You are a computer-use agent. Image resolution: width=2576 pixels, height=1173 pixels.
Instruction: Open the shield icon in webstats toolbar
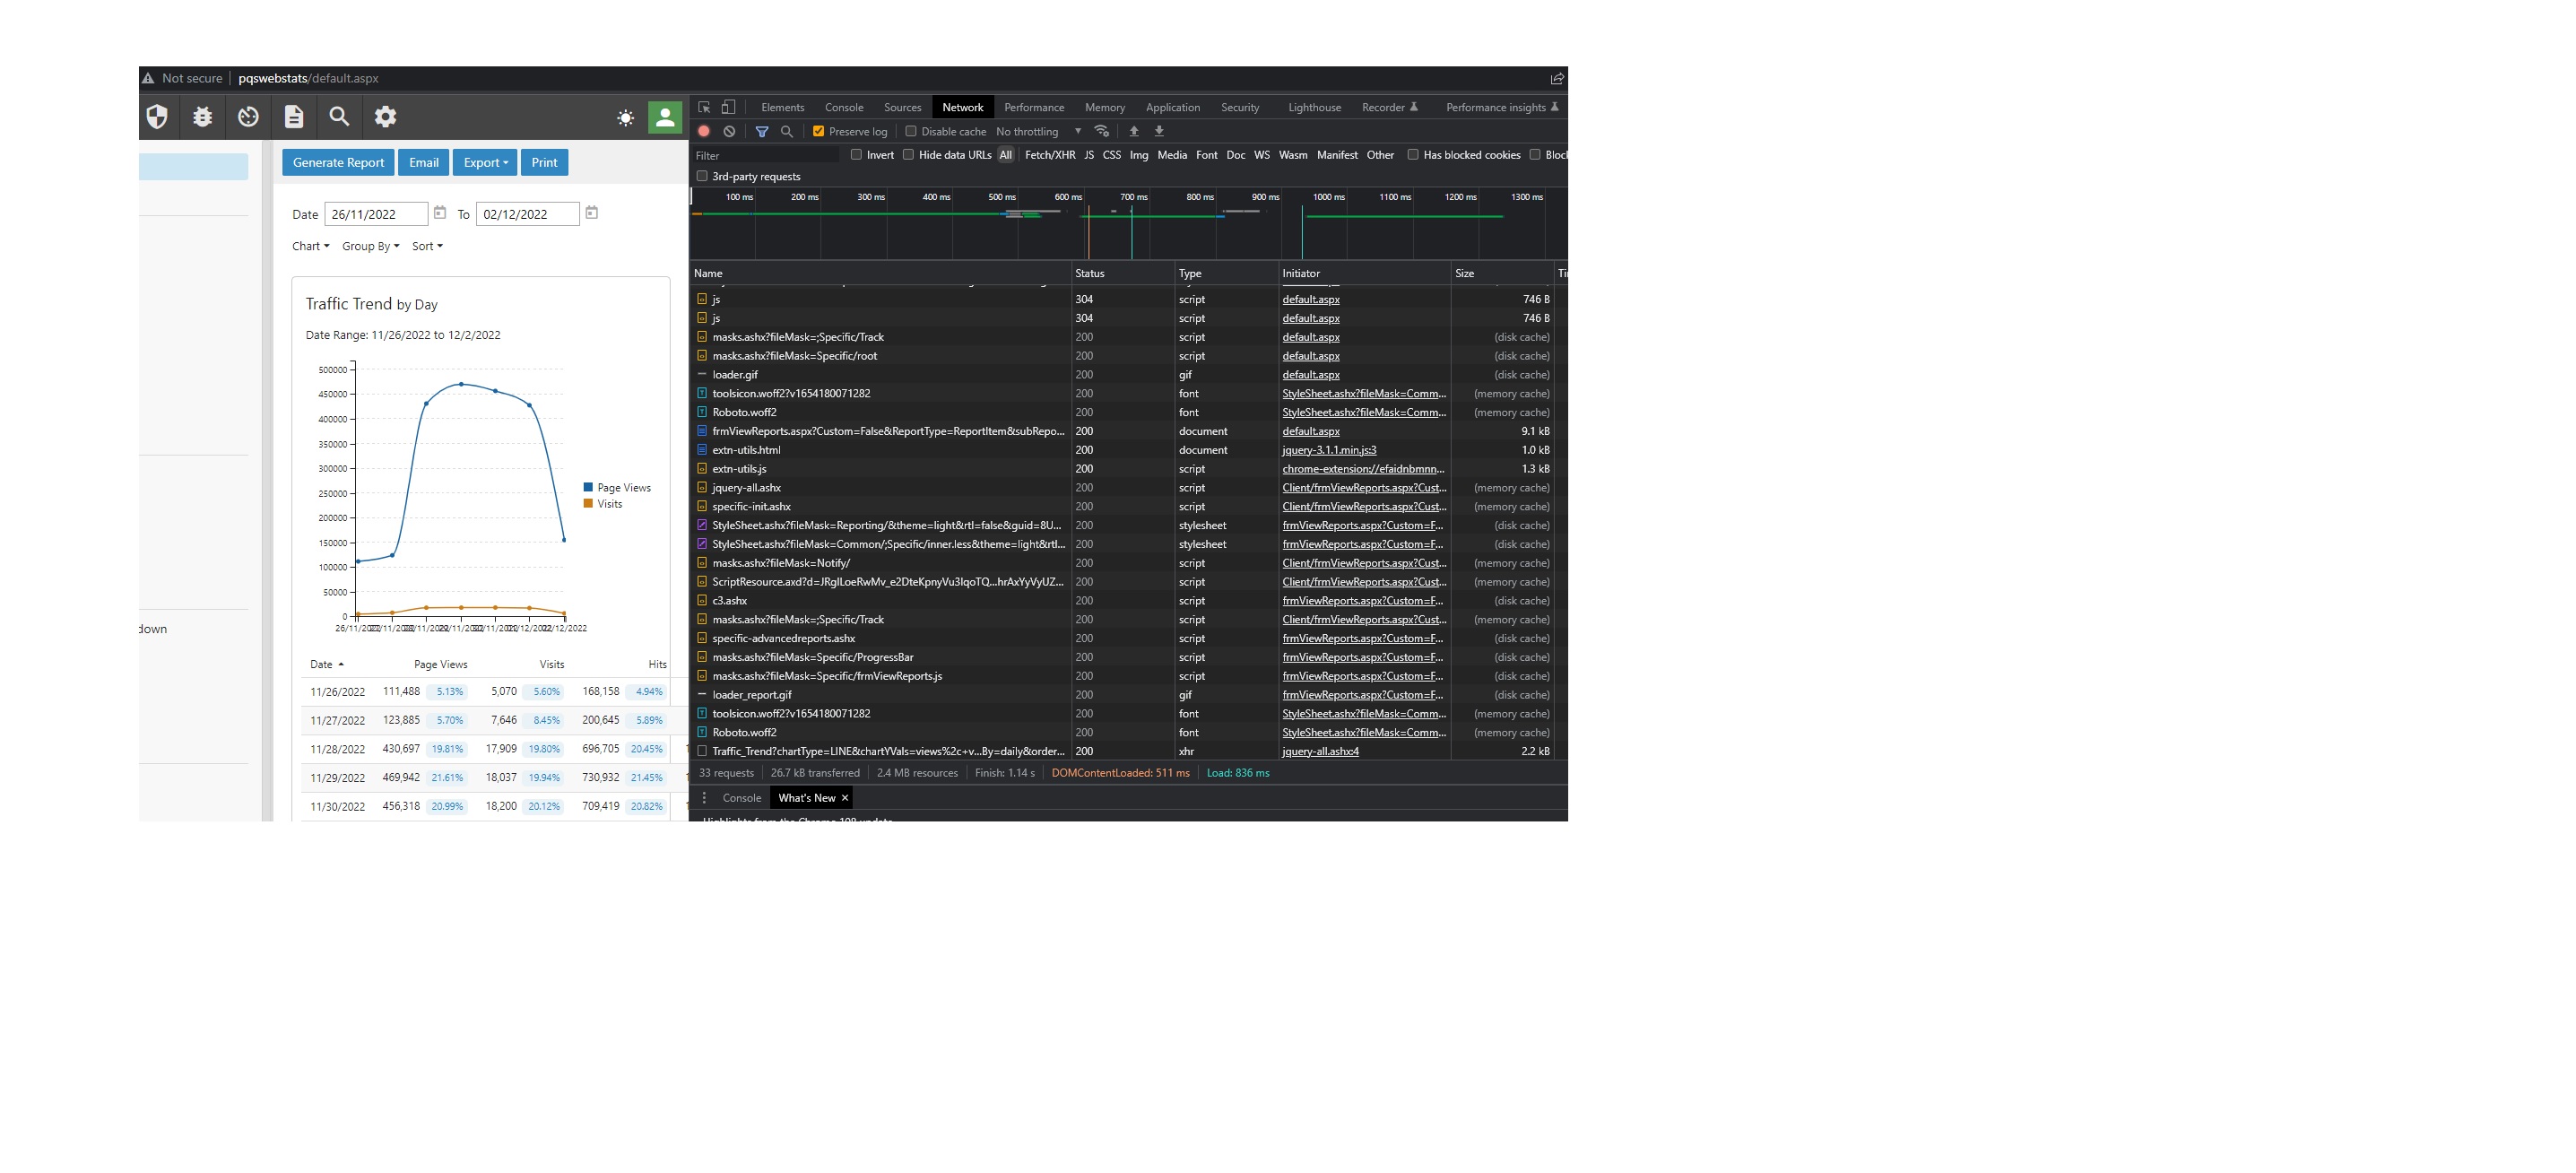[157, 117]
